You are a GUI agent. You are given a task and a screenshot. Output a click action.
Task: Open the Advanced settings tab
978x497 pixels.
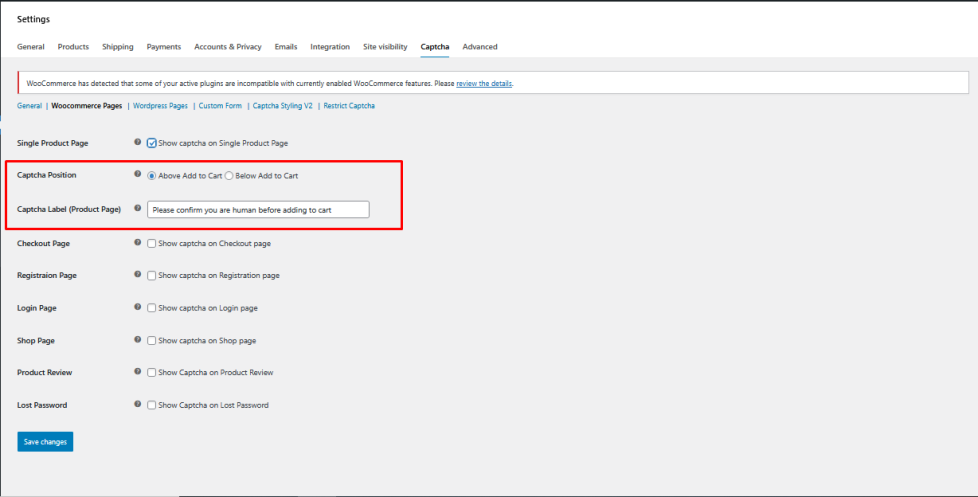[x=479, y=47]
